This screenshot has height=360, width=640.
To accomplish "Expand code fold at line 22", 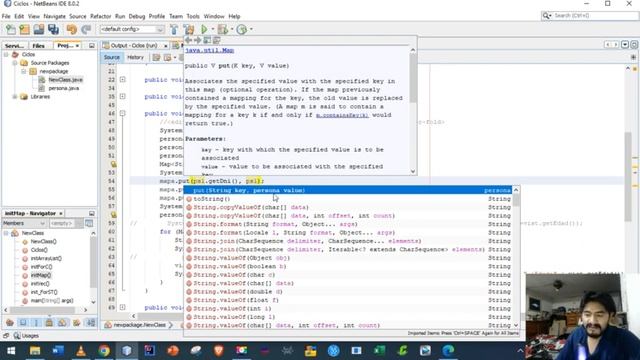I will coord(122,80).
